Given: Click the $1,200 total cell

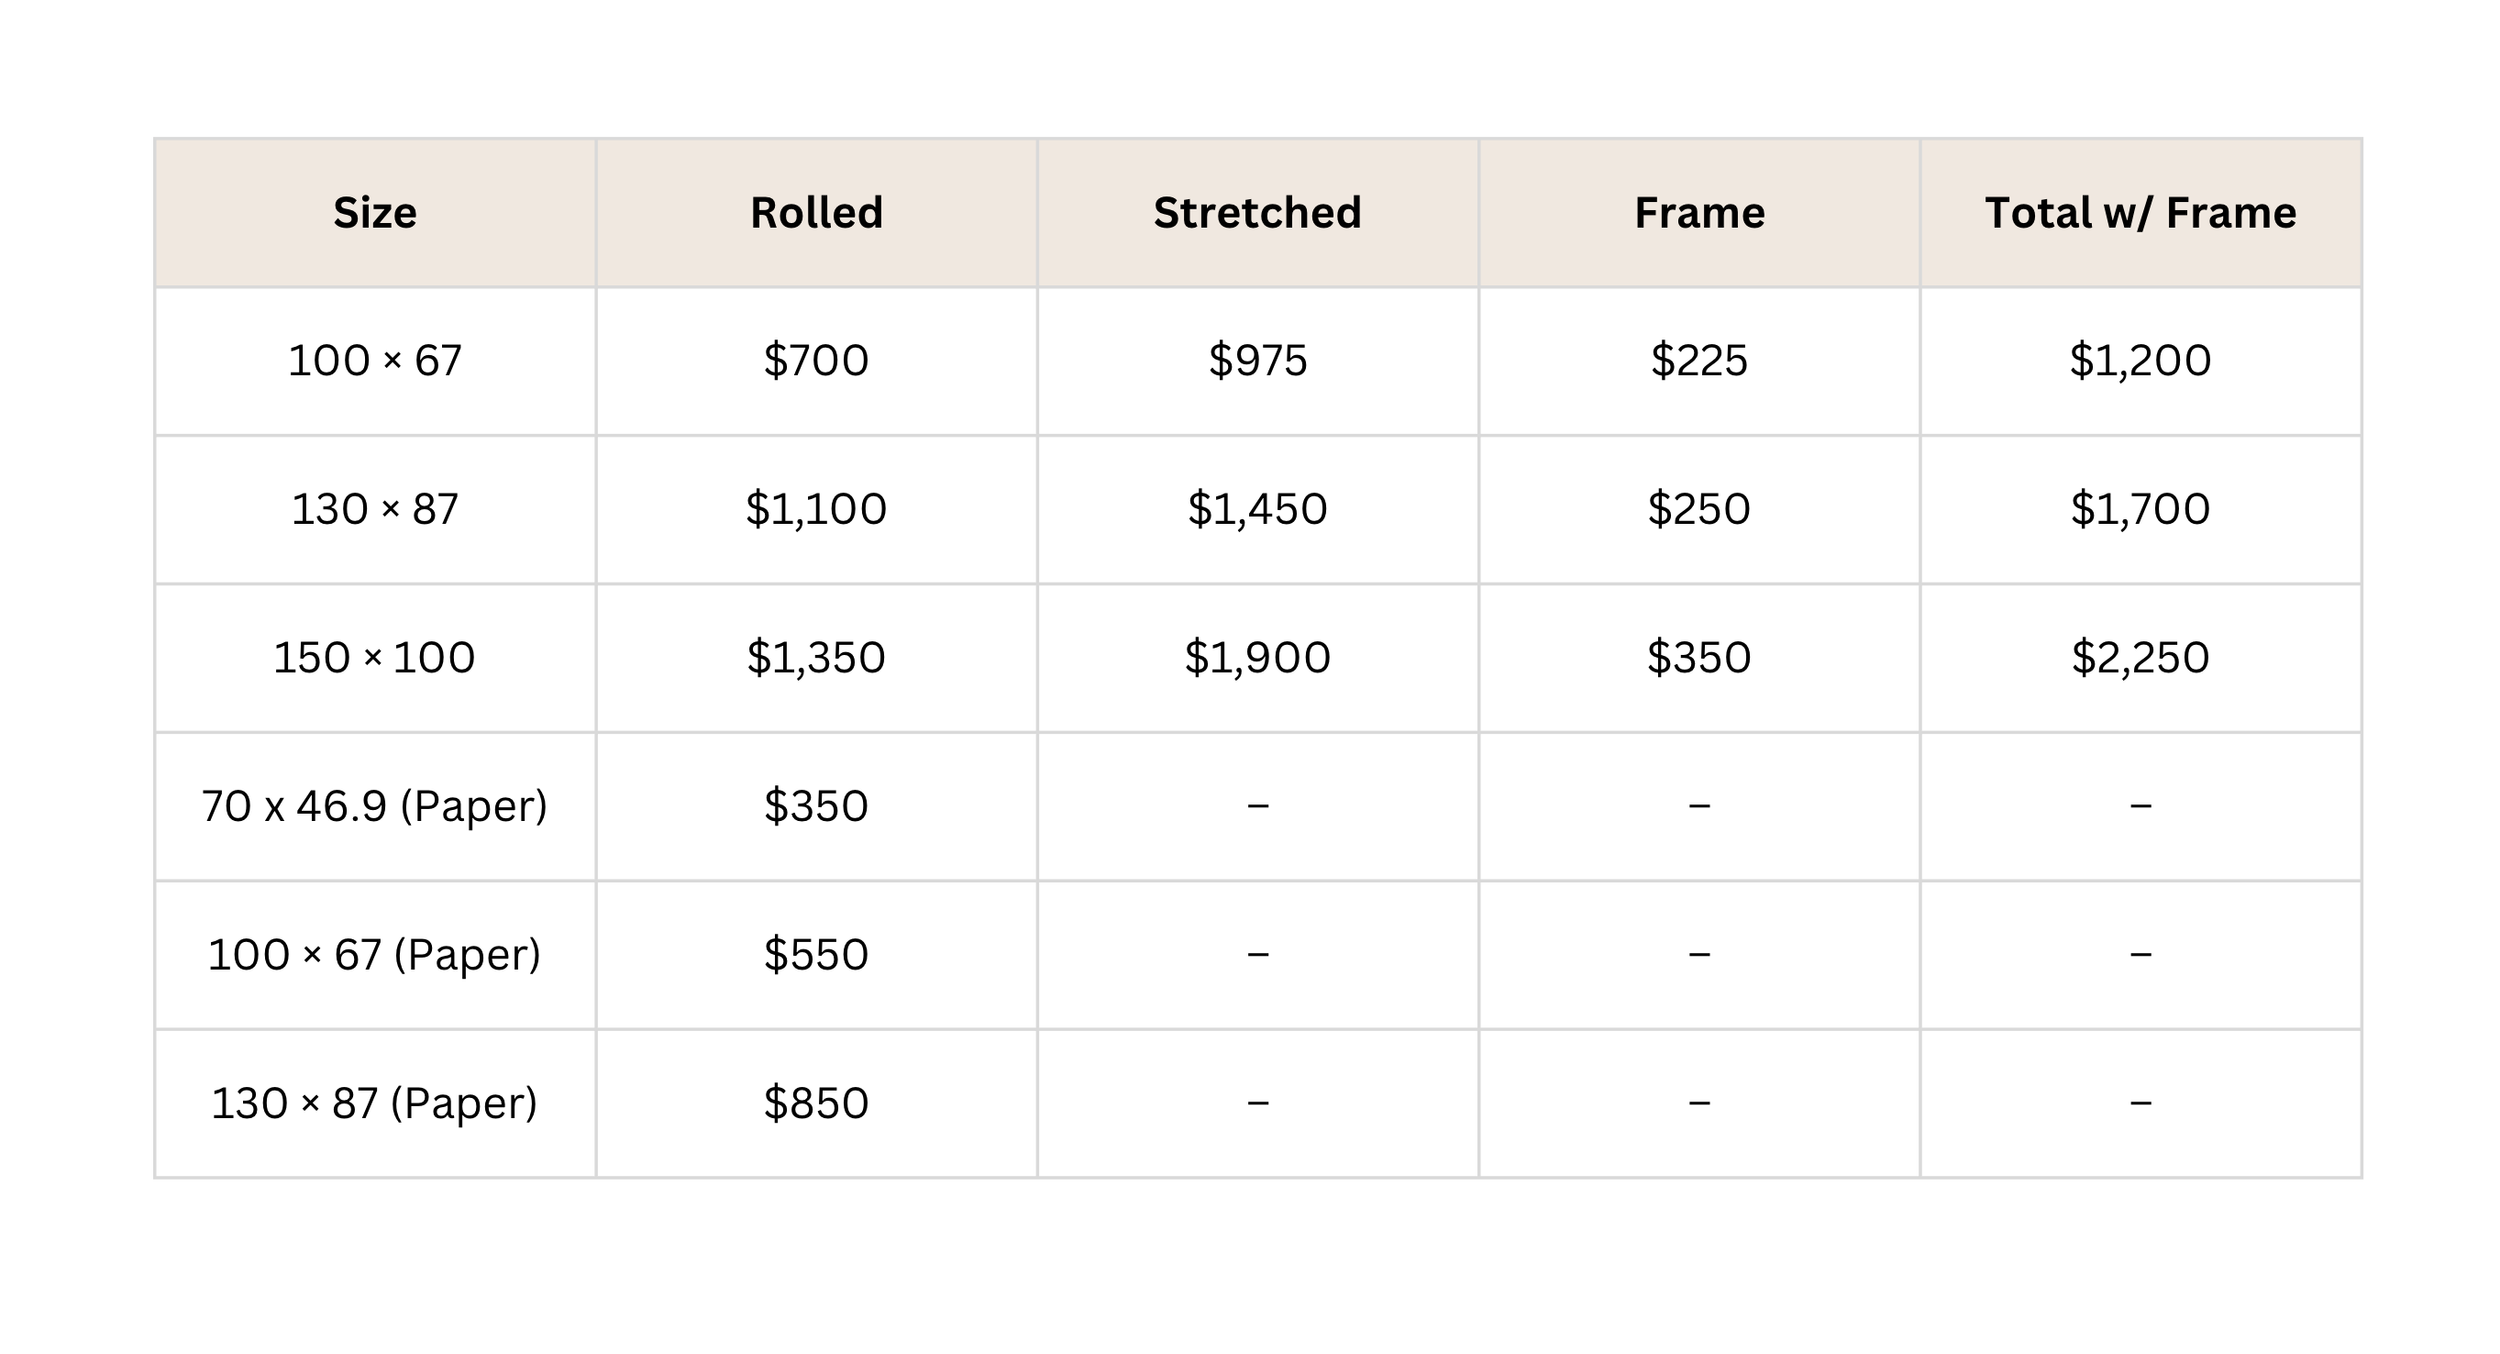Looking at the screenshot, I should [x=2140, y=361].
